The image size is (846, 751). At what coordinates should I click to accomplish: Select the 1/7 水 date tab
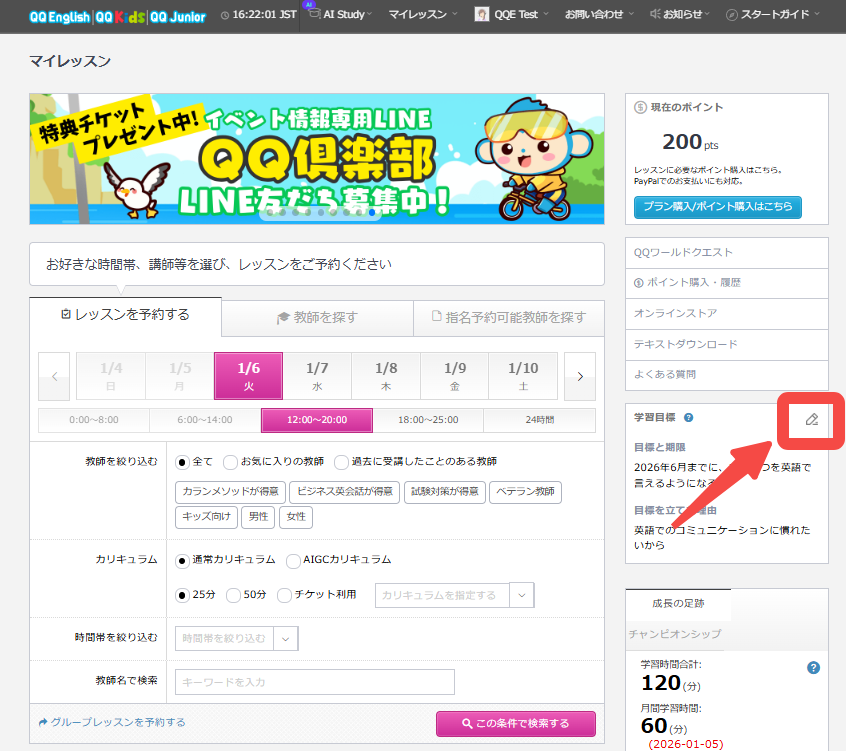click(x=317, y=376)
